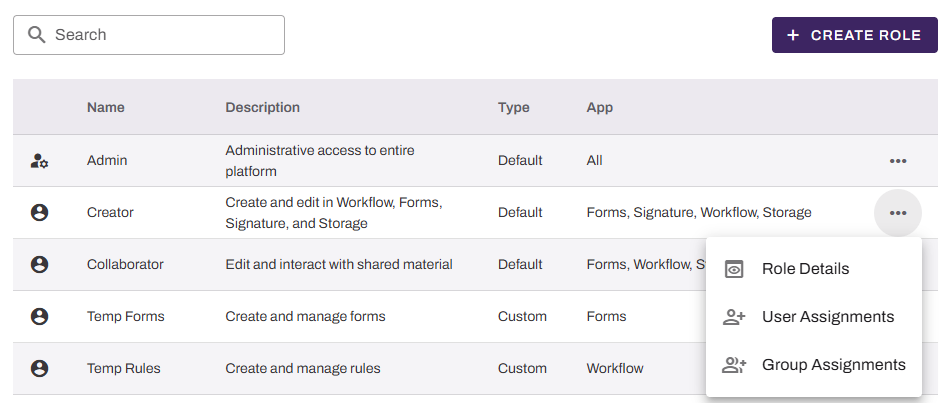Click 'Edit and interact with shared material'

tap(339, 264)
